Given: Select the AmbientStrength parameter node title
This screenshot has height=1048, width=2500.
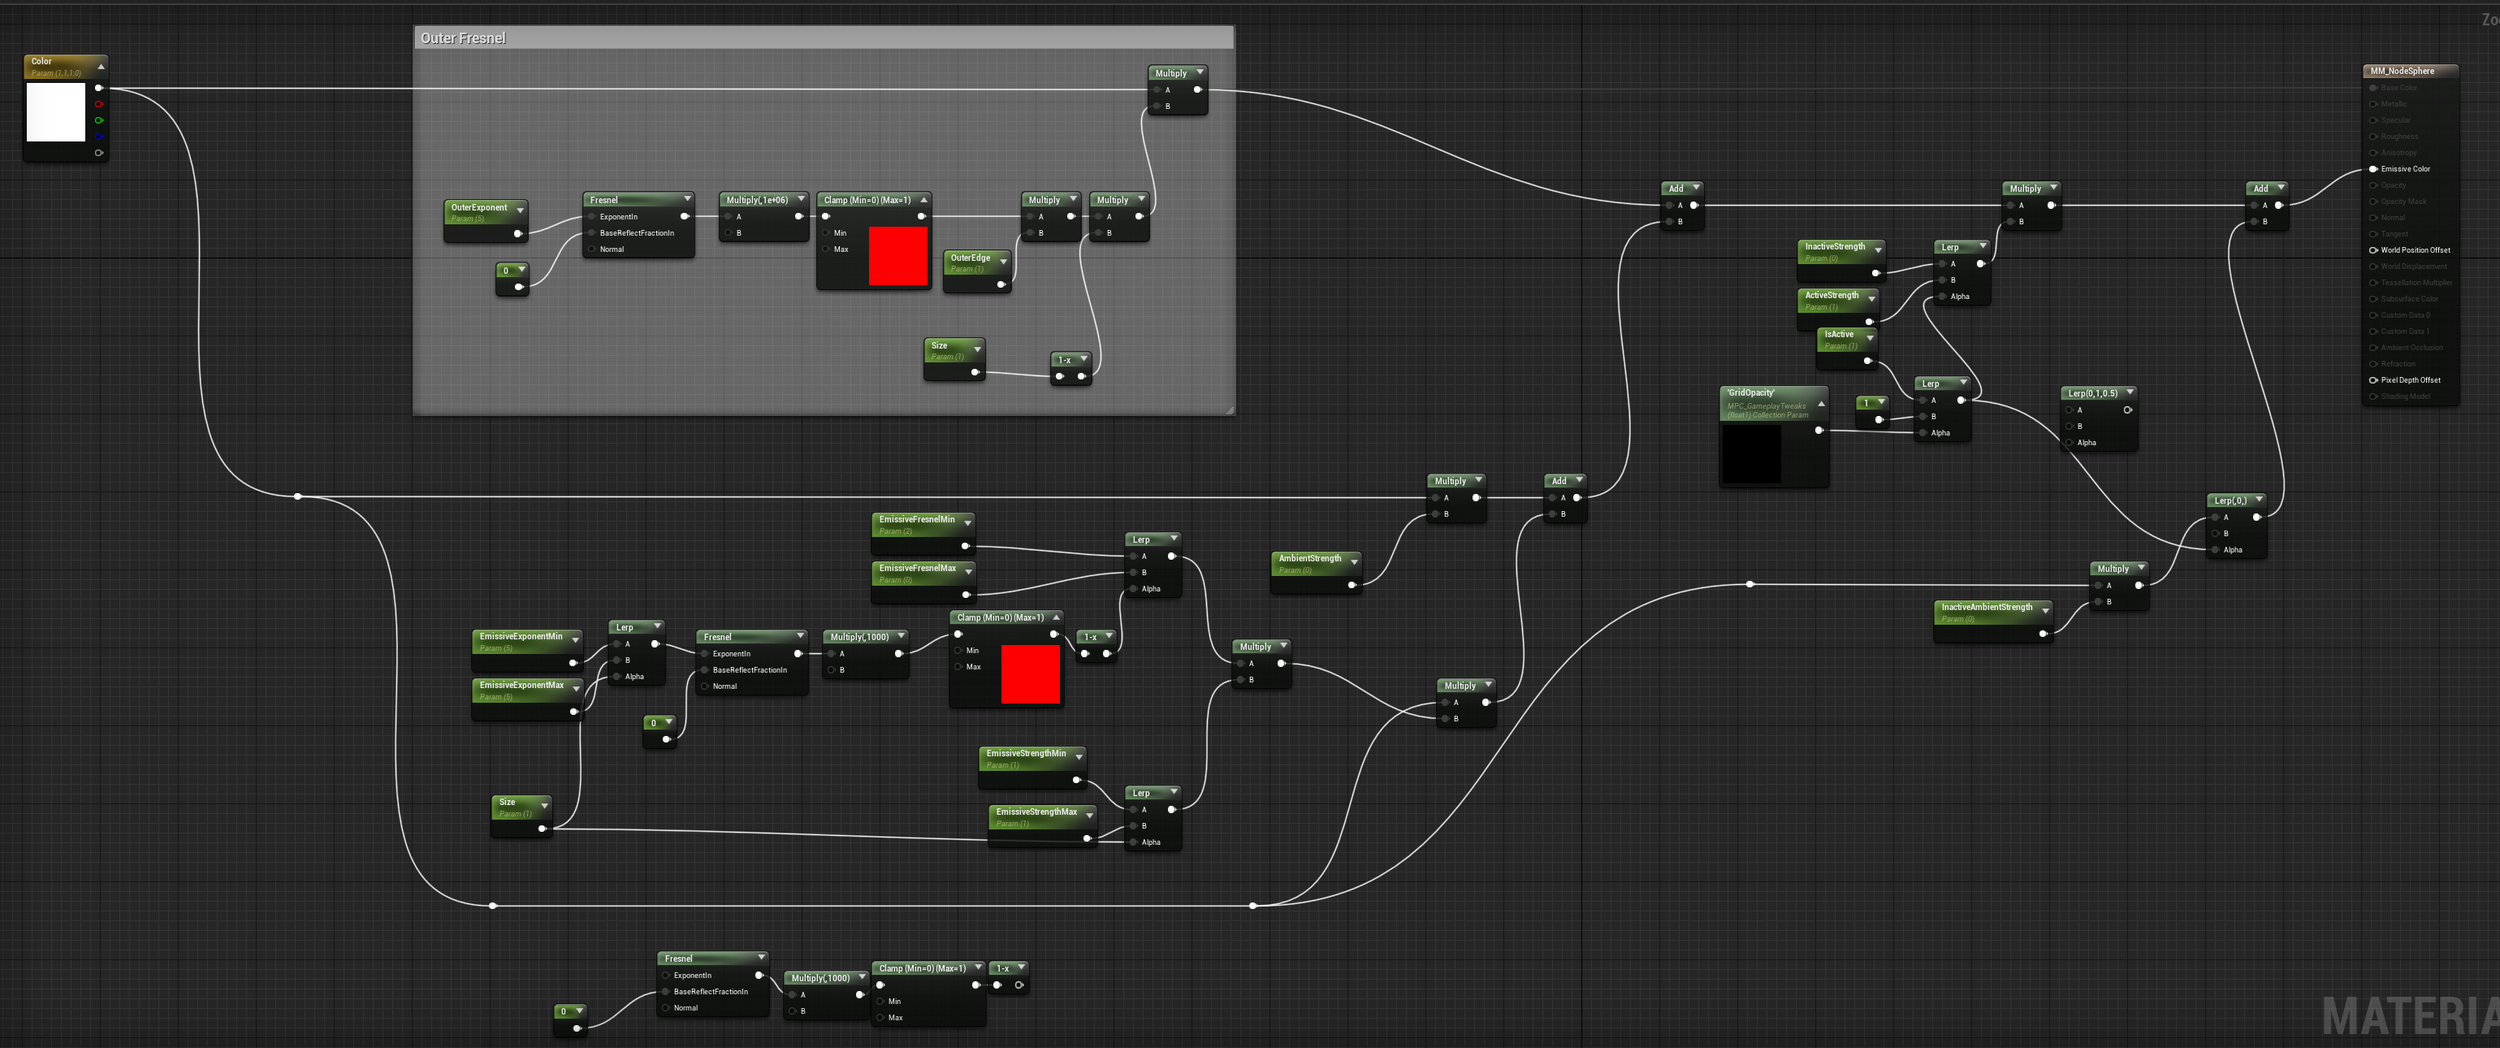Looking at the screenshot, I should (1309, 558).
